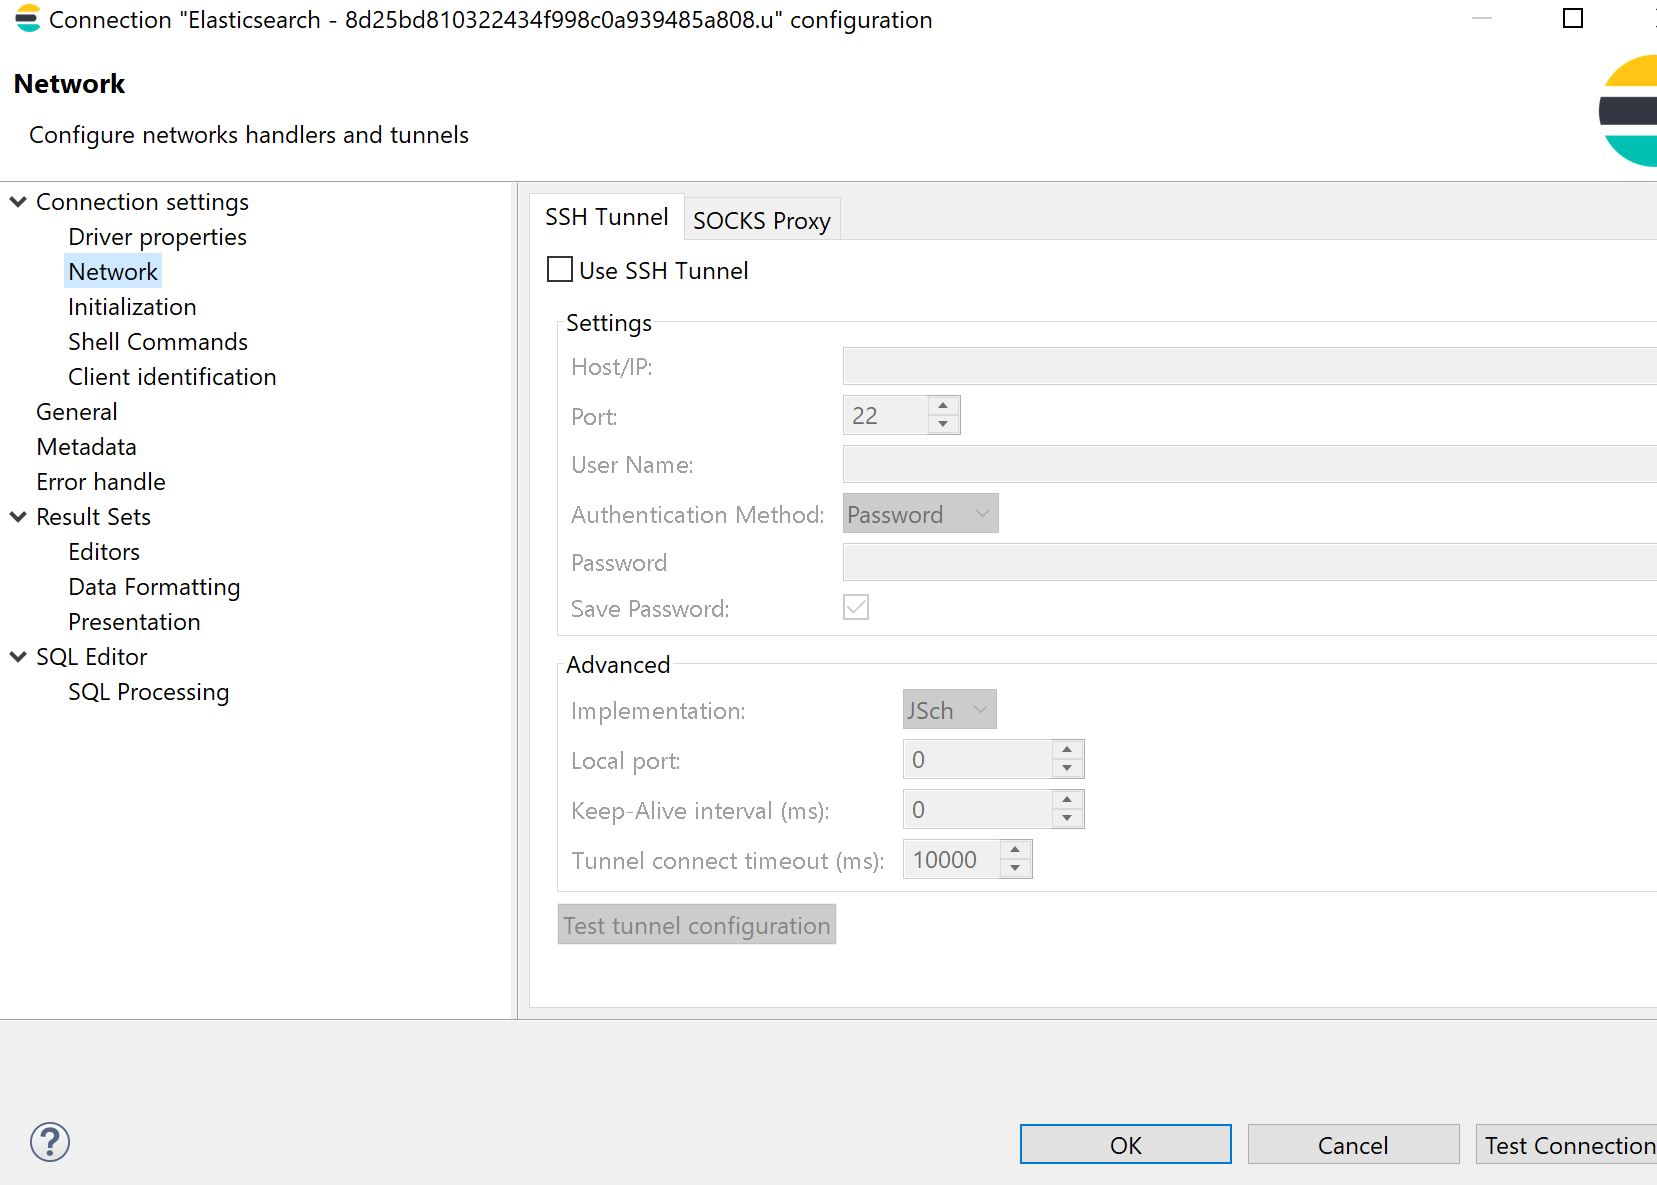Increase the Keep-Alive interval value

(1067, 800)
